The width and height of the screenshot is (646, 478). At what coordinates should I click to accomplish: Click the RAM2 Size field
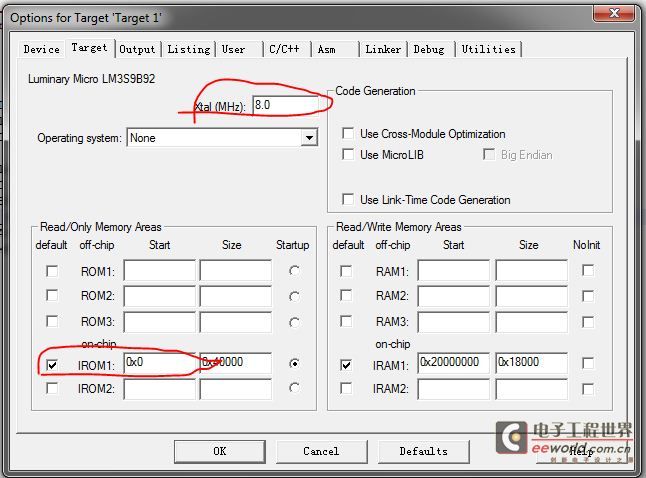pos(531,296)
